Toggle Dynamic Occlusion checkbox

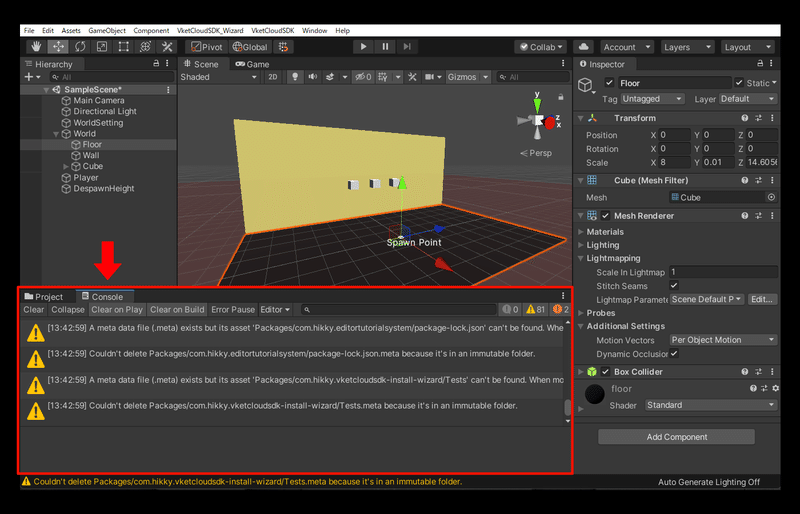[x=674, y=353]
